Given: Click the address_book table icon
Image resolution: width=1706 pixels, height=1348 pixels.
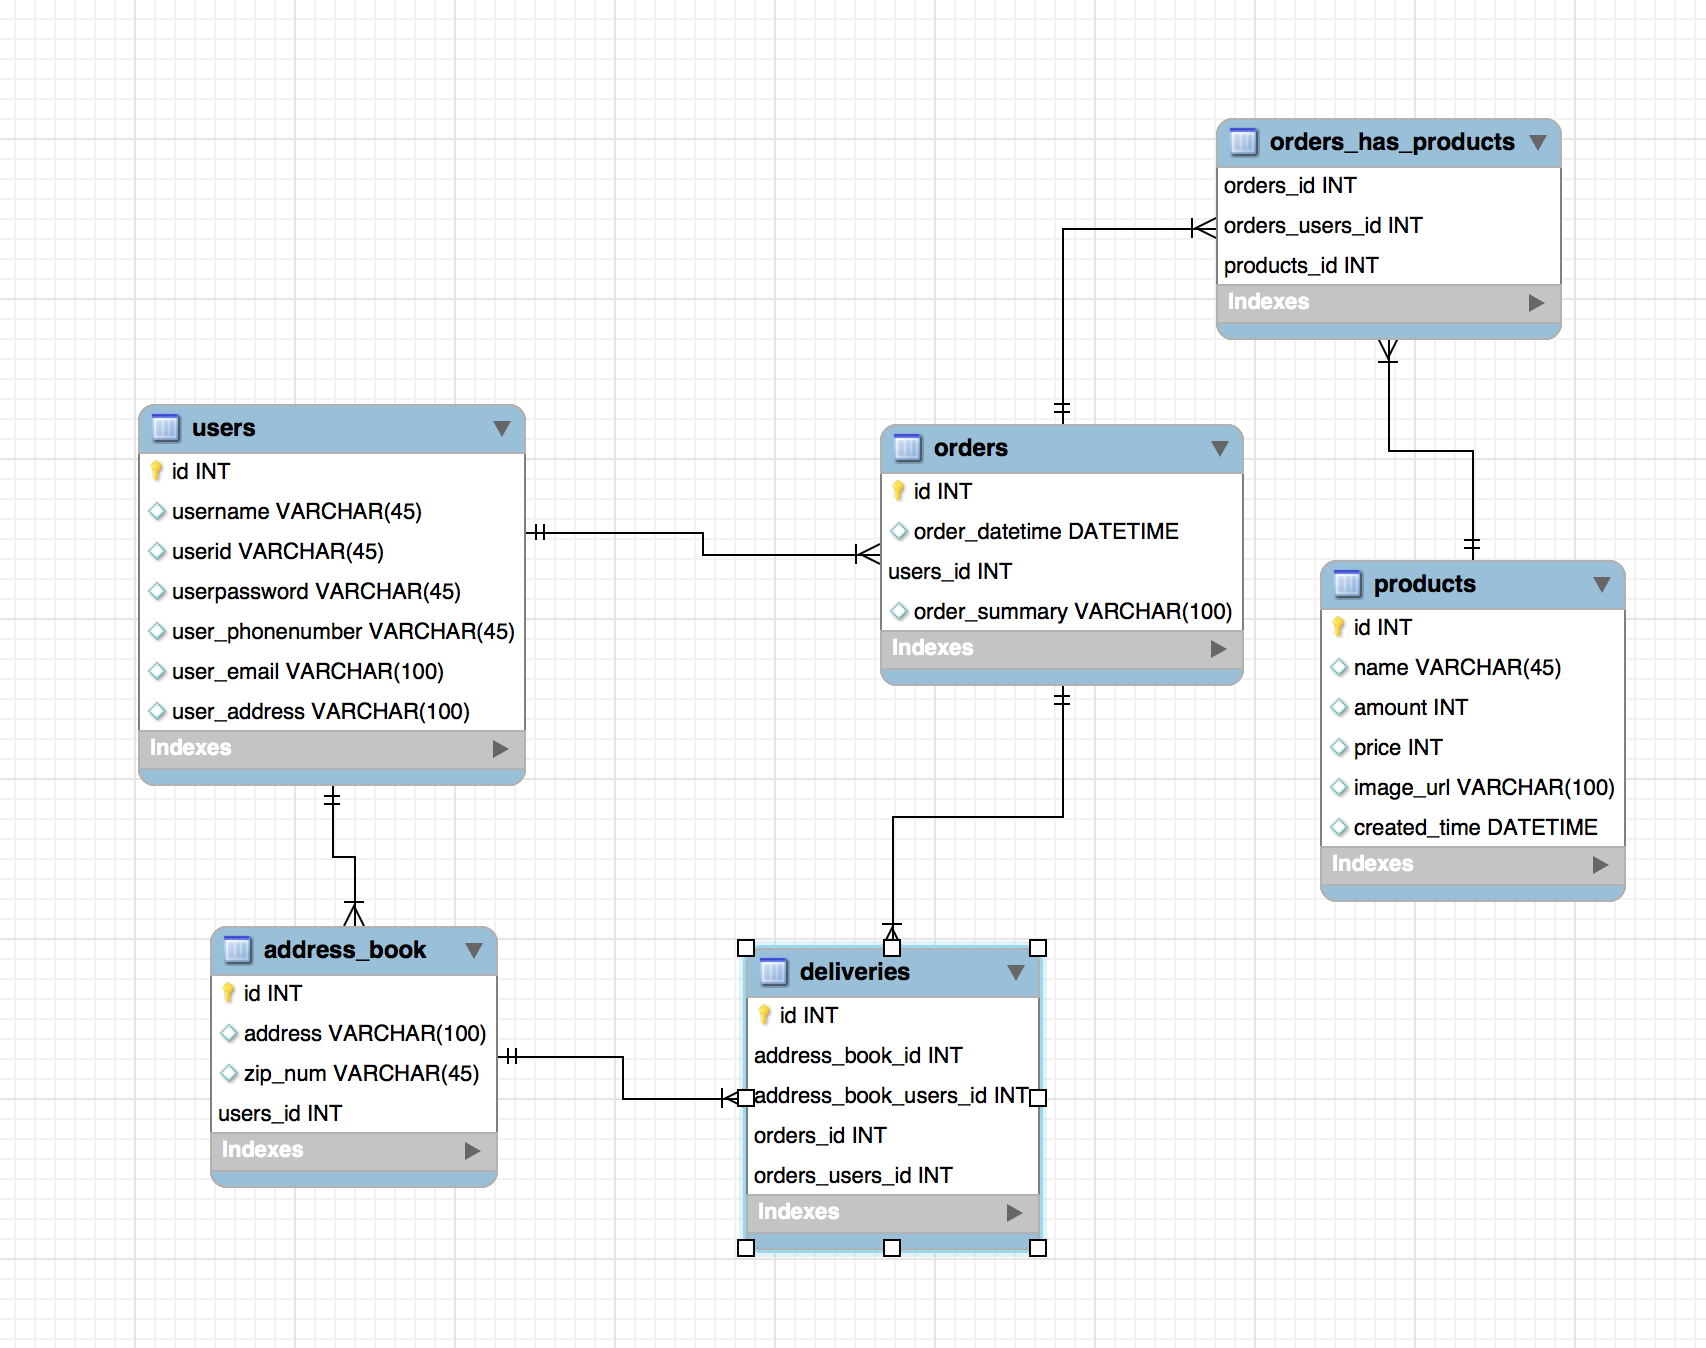Looking at the screenshot, I should point(237,950).
